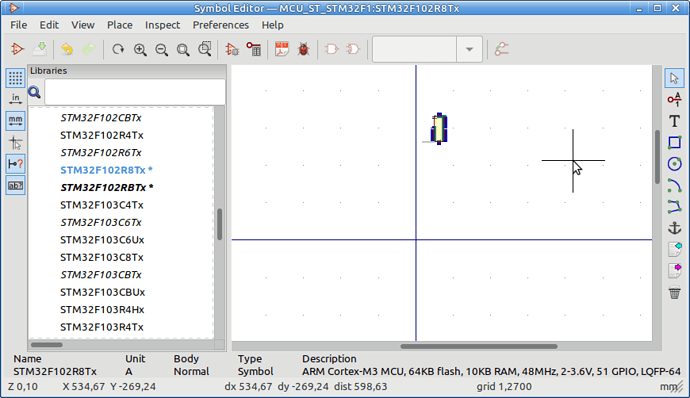Open the Place menu
Image resolution: width=690 pixels, height=398 pixels.
coord(120,25)
